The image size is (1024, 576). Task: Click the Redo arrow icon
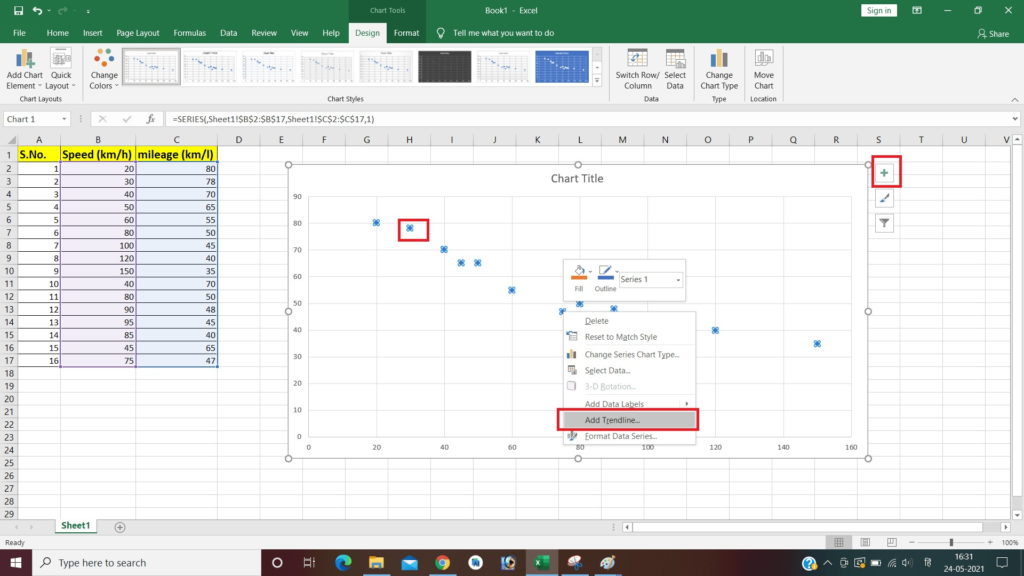63,10
